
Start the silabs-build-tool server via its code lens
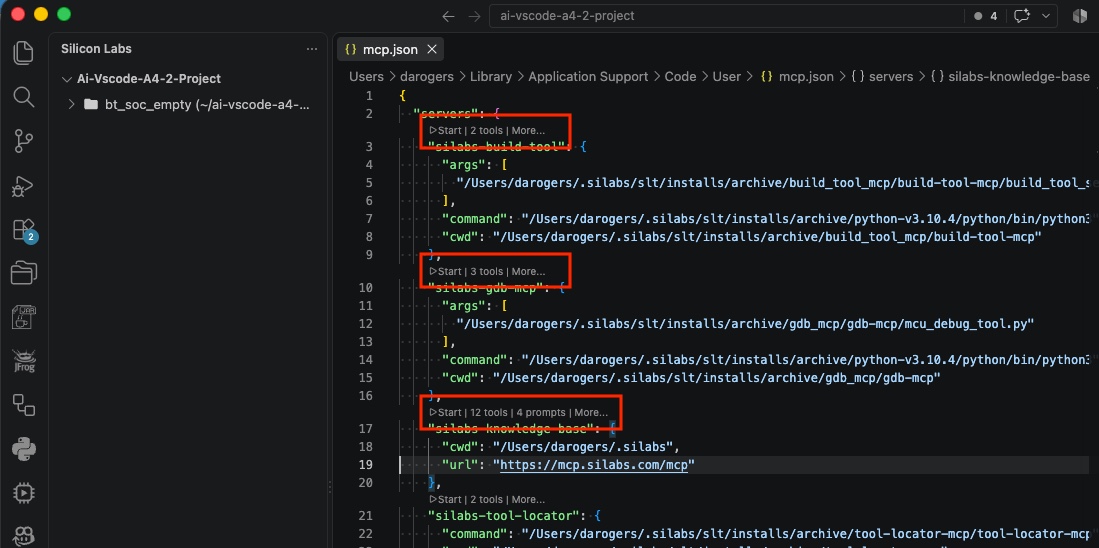point(446,130)
